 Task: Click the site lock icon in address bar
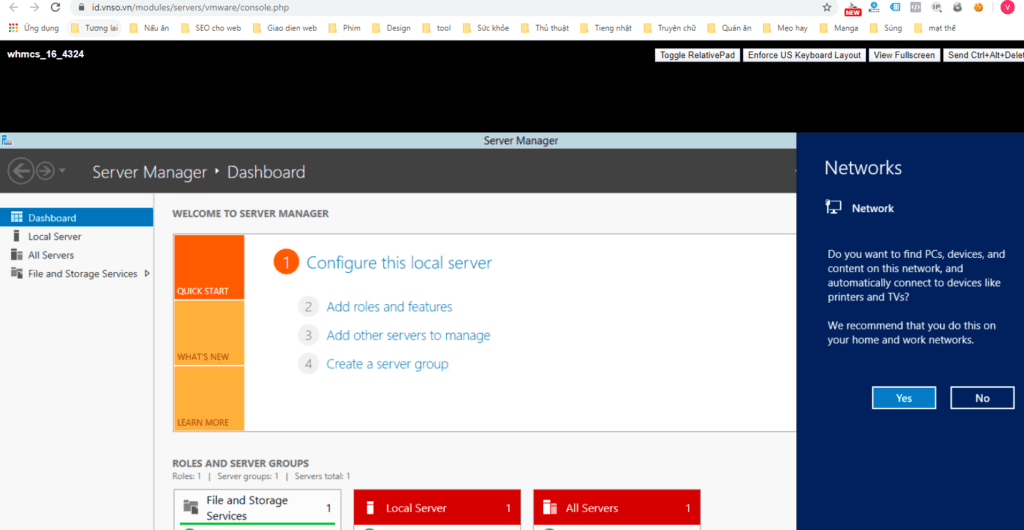point(81,8)
